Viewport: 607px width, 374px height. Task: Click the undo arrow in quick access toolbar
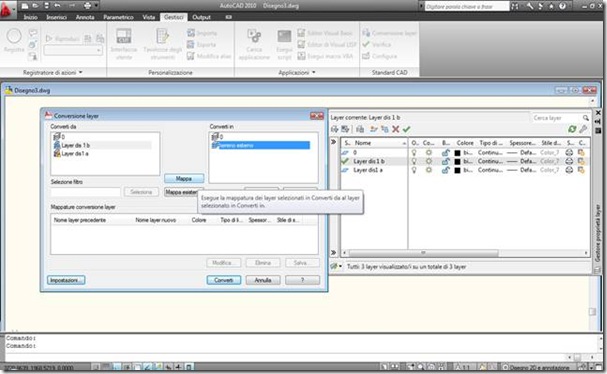57,5
